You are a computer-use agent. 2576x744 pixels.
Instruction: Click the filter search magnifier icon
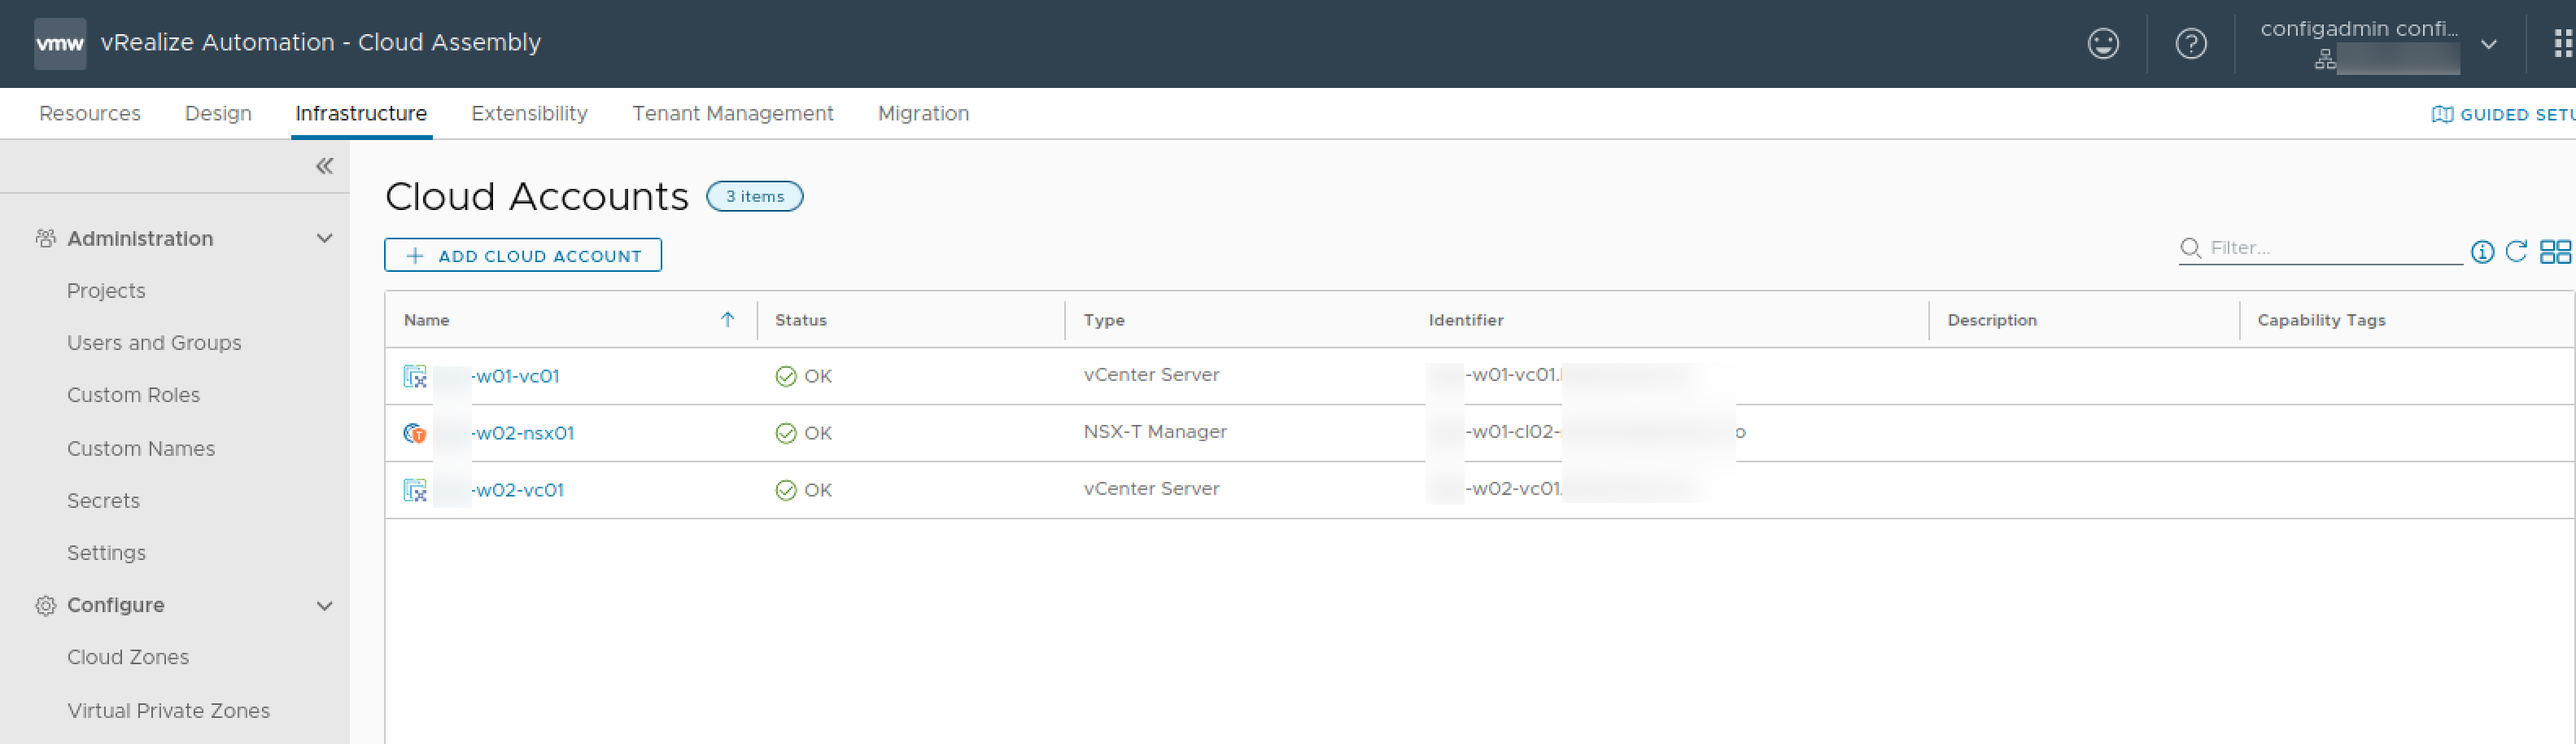(2190, 248)
